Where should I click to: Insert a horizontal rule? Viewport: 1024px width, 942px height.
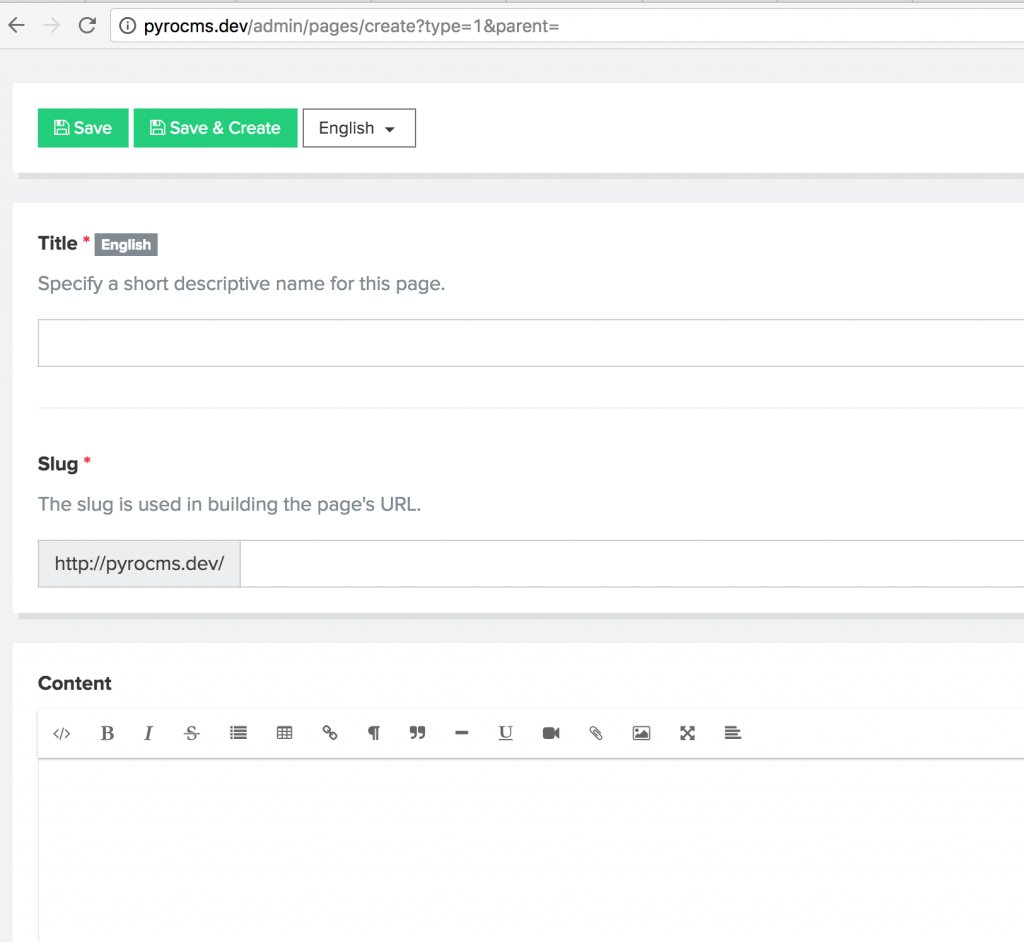461,733
